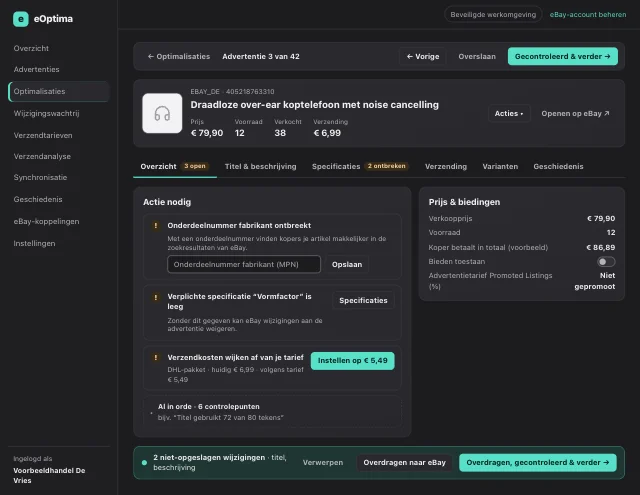Click Openen op eBay link
Viewport: 640px width, 495px height.
575,113
